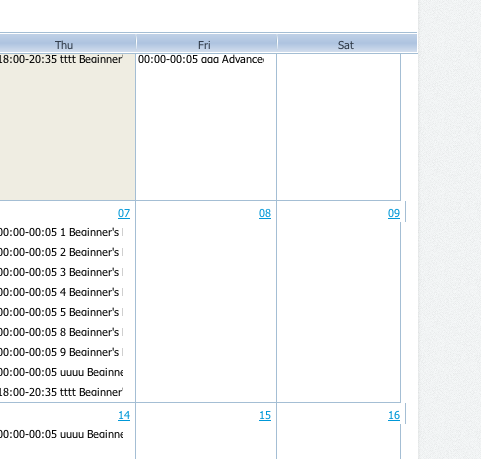Select event 00:00-00:05 5 Beginner's

coord(61,312)
